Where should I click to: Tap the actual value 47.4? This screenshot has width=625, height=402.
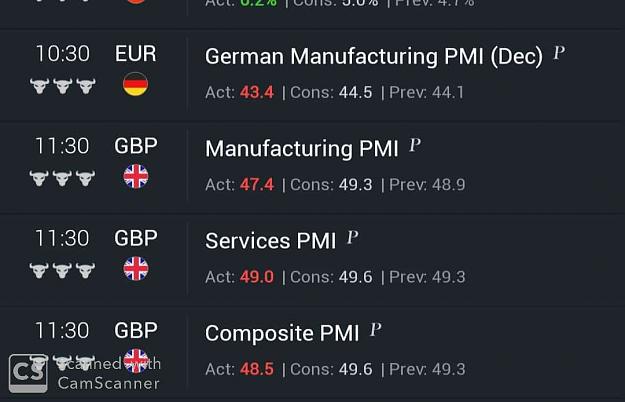tap(257, 185)
